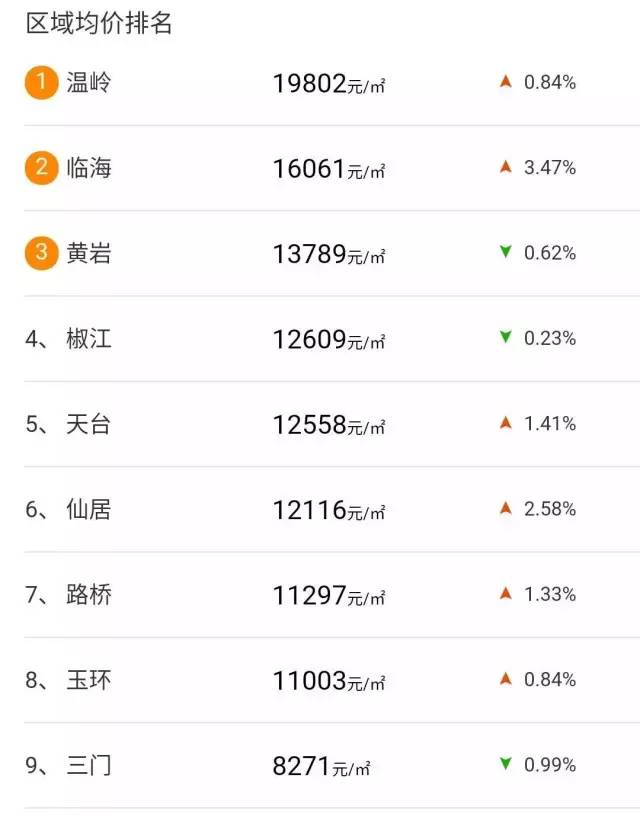
Task: Select the 12116 price for 仙居
Action: click(309, 510)
